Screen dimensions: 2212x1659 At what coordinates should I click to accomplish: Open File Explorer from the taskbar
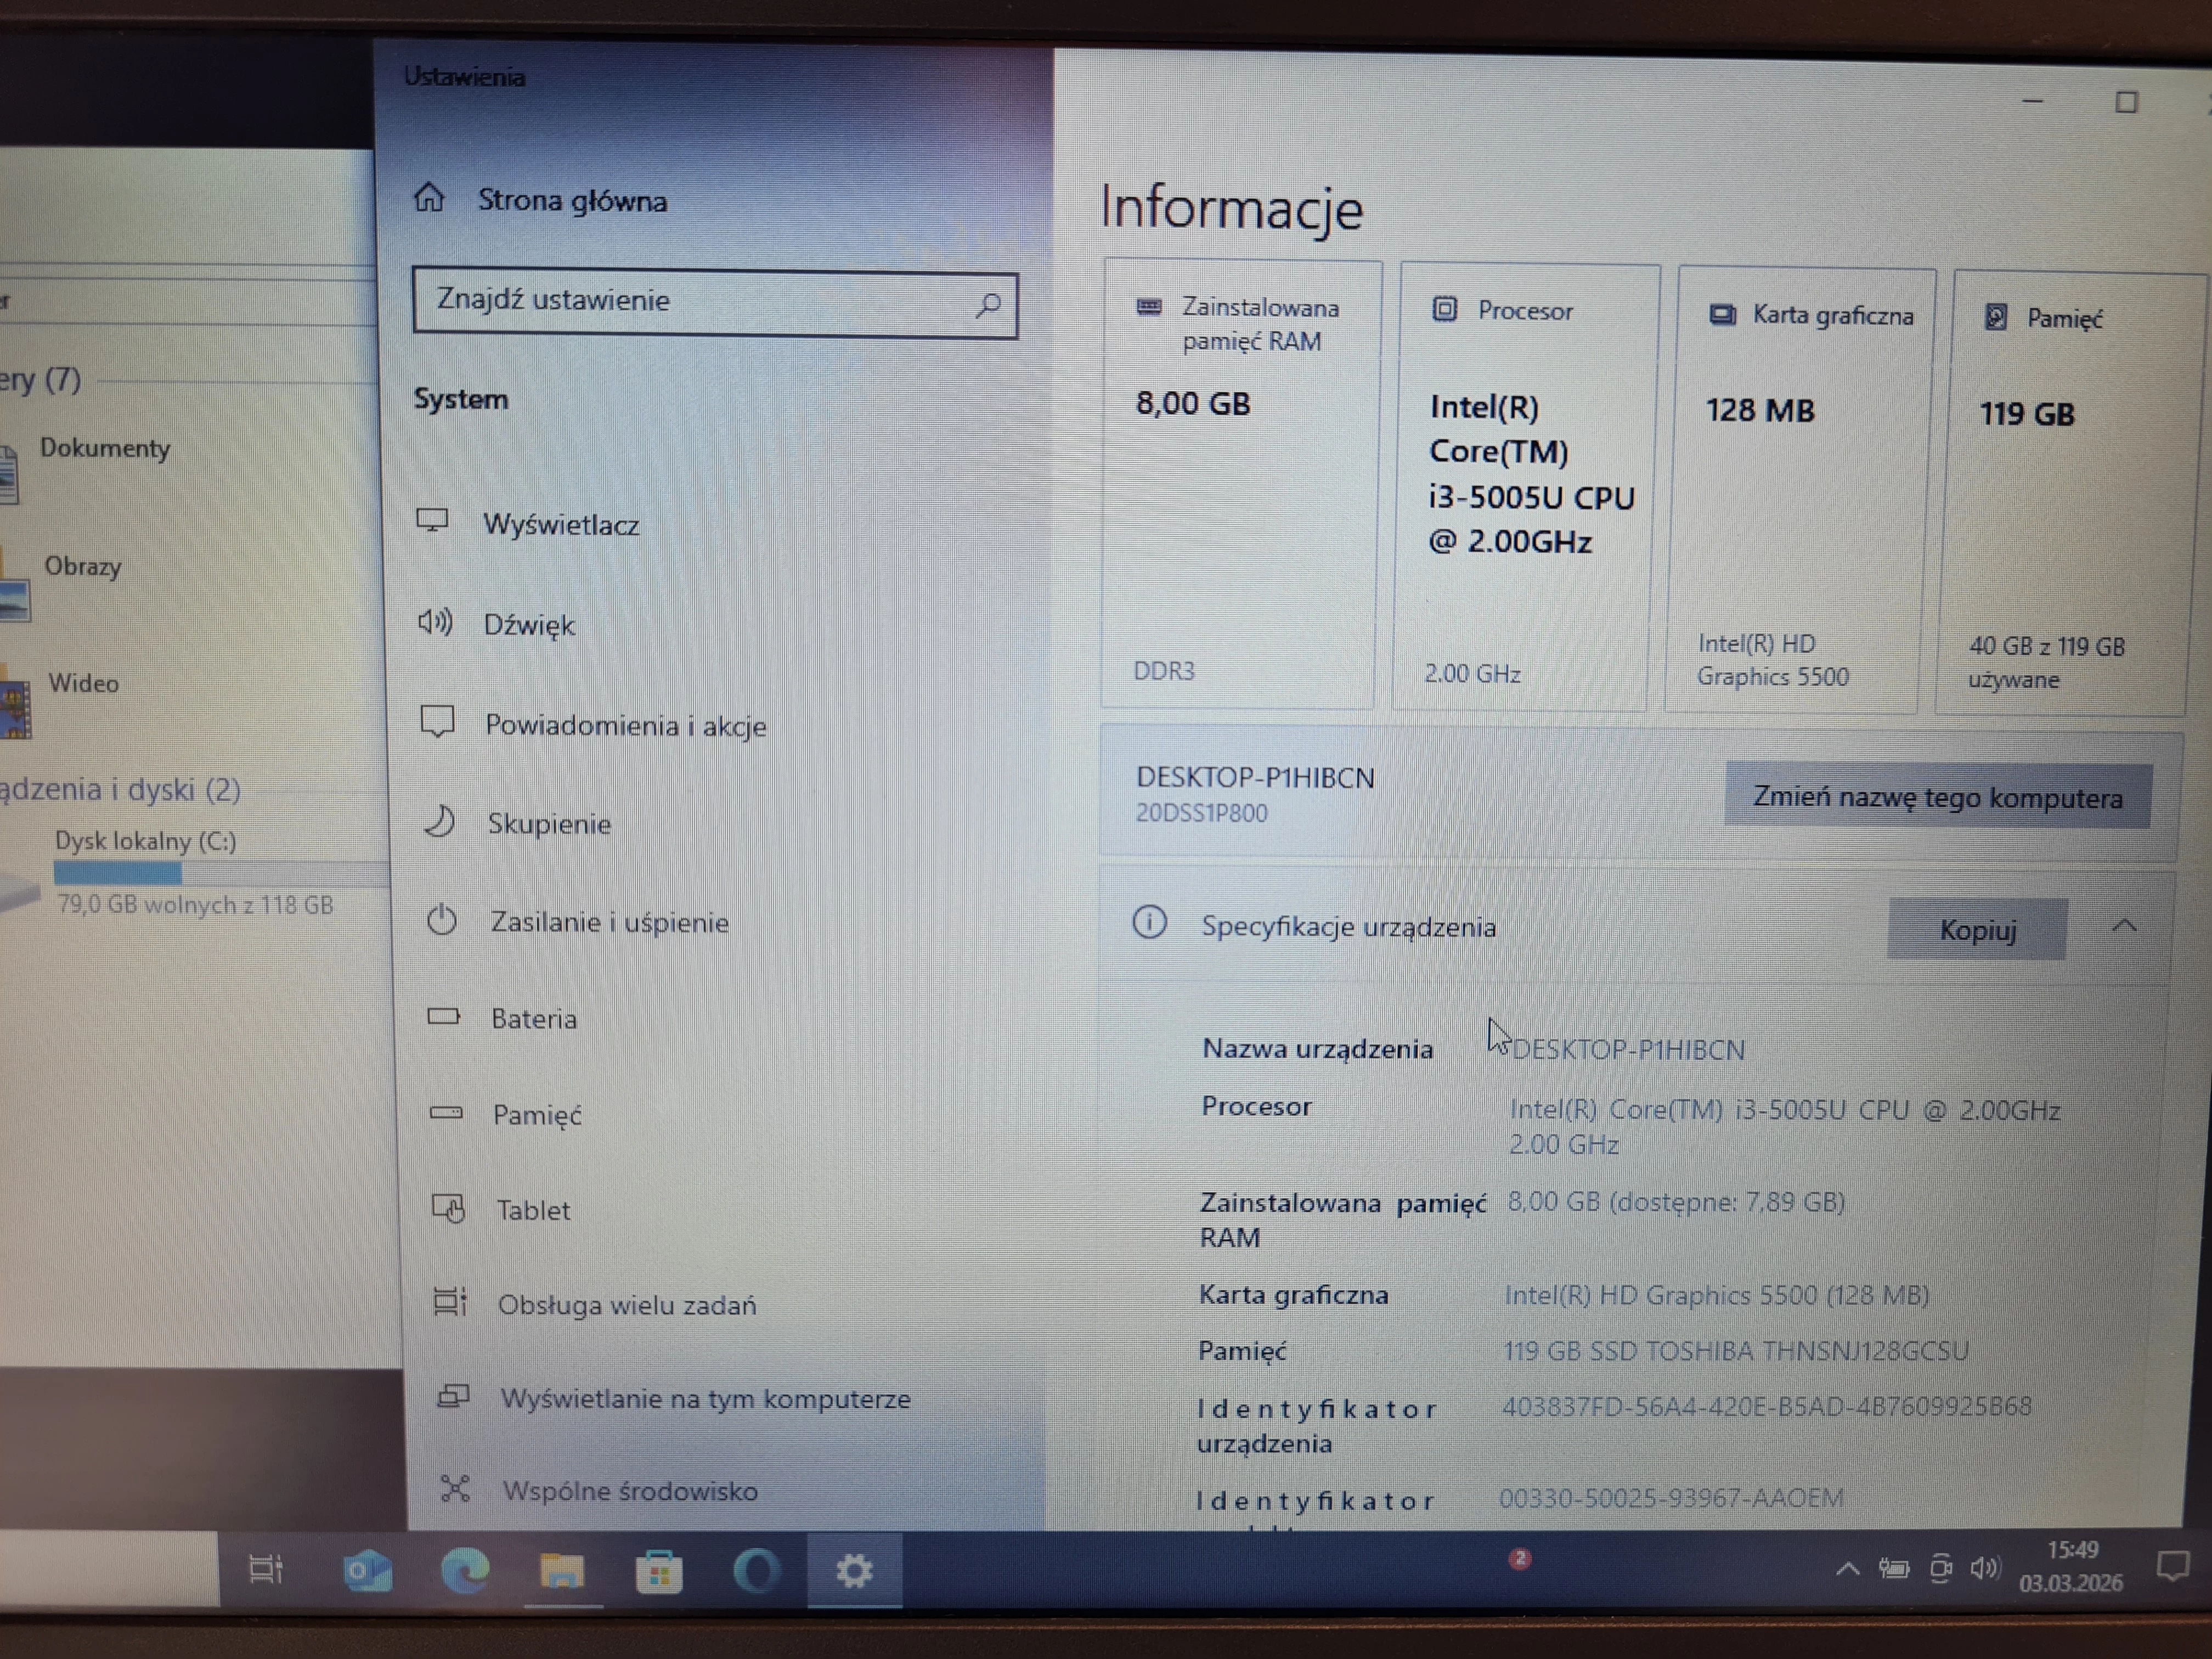[563, 1572]
